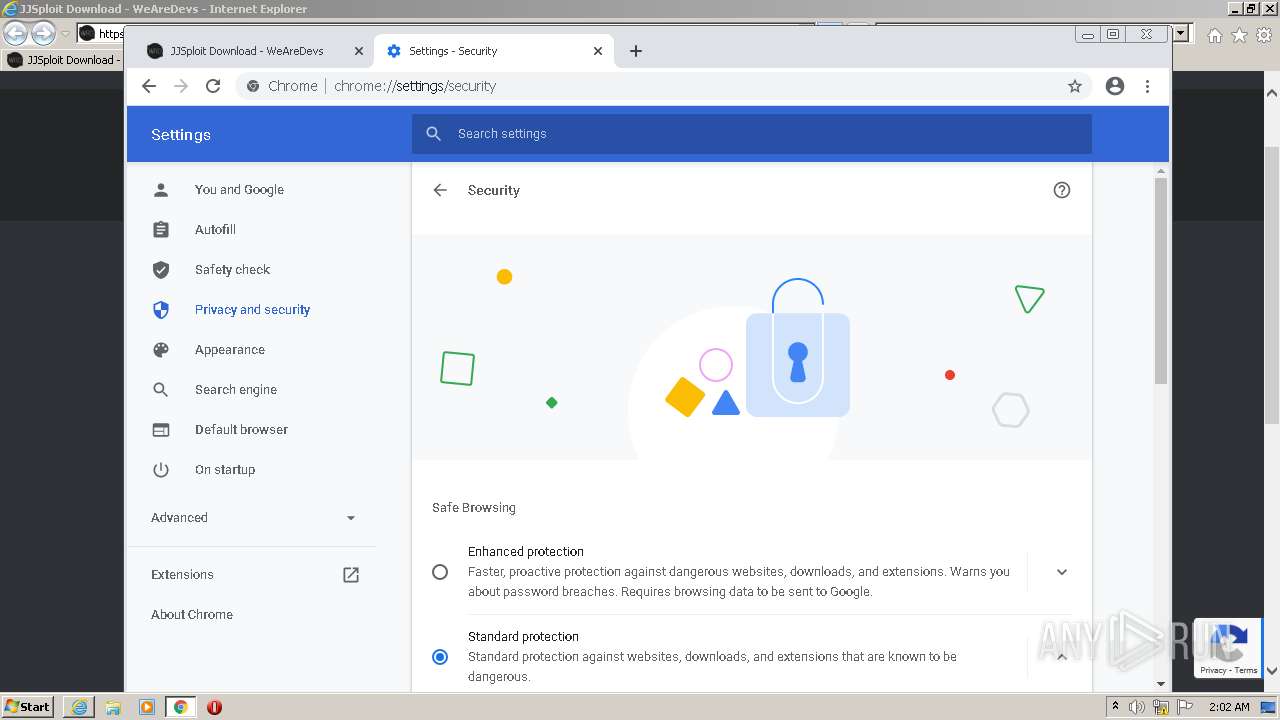Click the red stop-sign taskbar icon
1280x720 pixels.
pos(214,707)
